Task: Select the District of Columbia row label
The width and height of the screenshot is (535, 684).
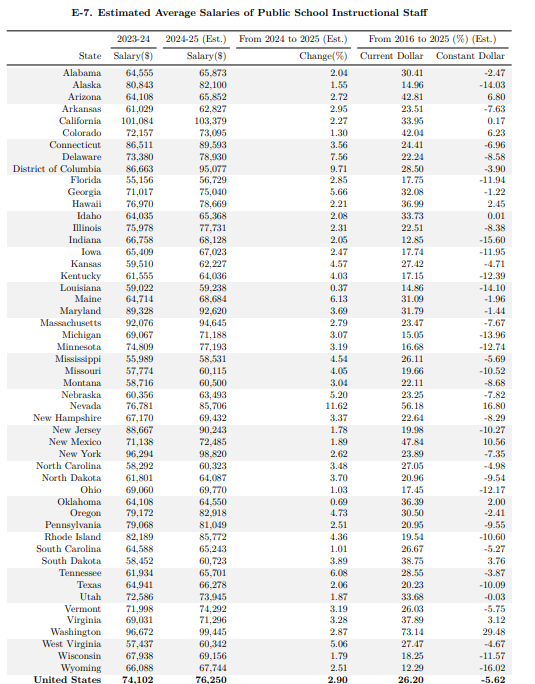Action: pyautogui.click(x=57, y=169)
